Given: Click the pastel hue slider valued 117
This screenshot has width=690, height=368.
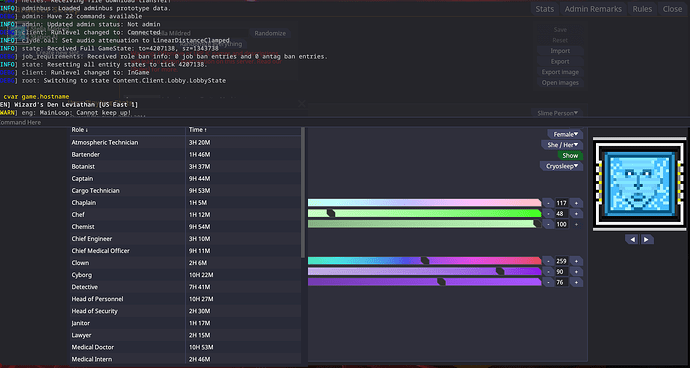Looking at the screenshot, I should click(x=425, y=203).
